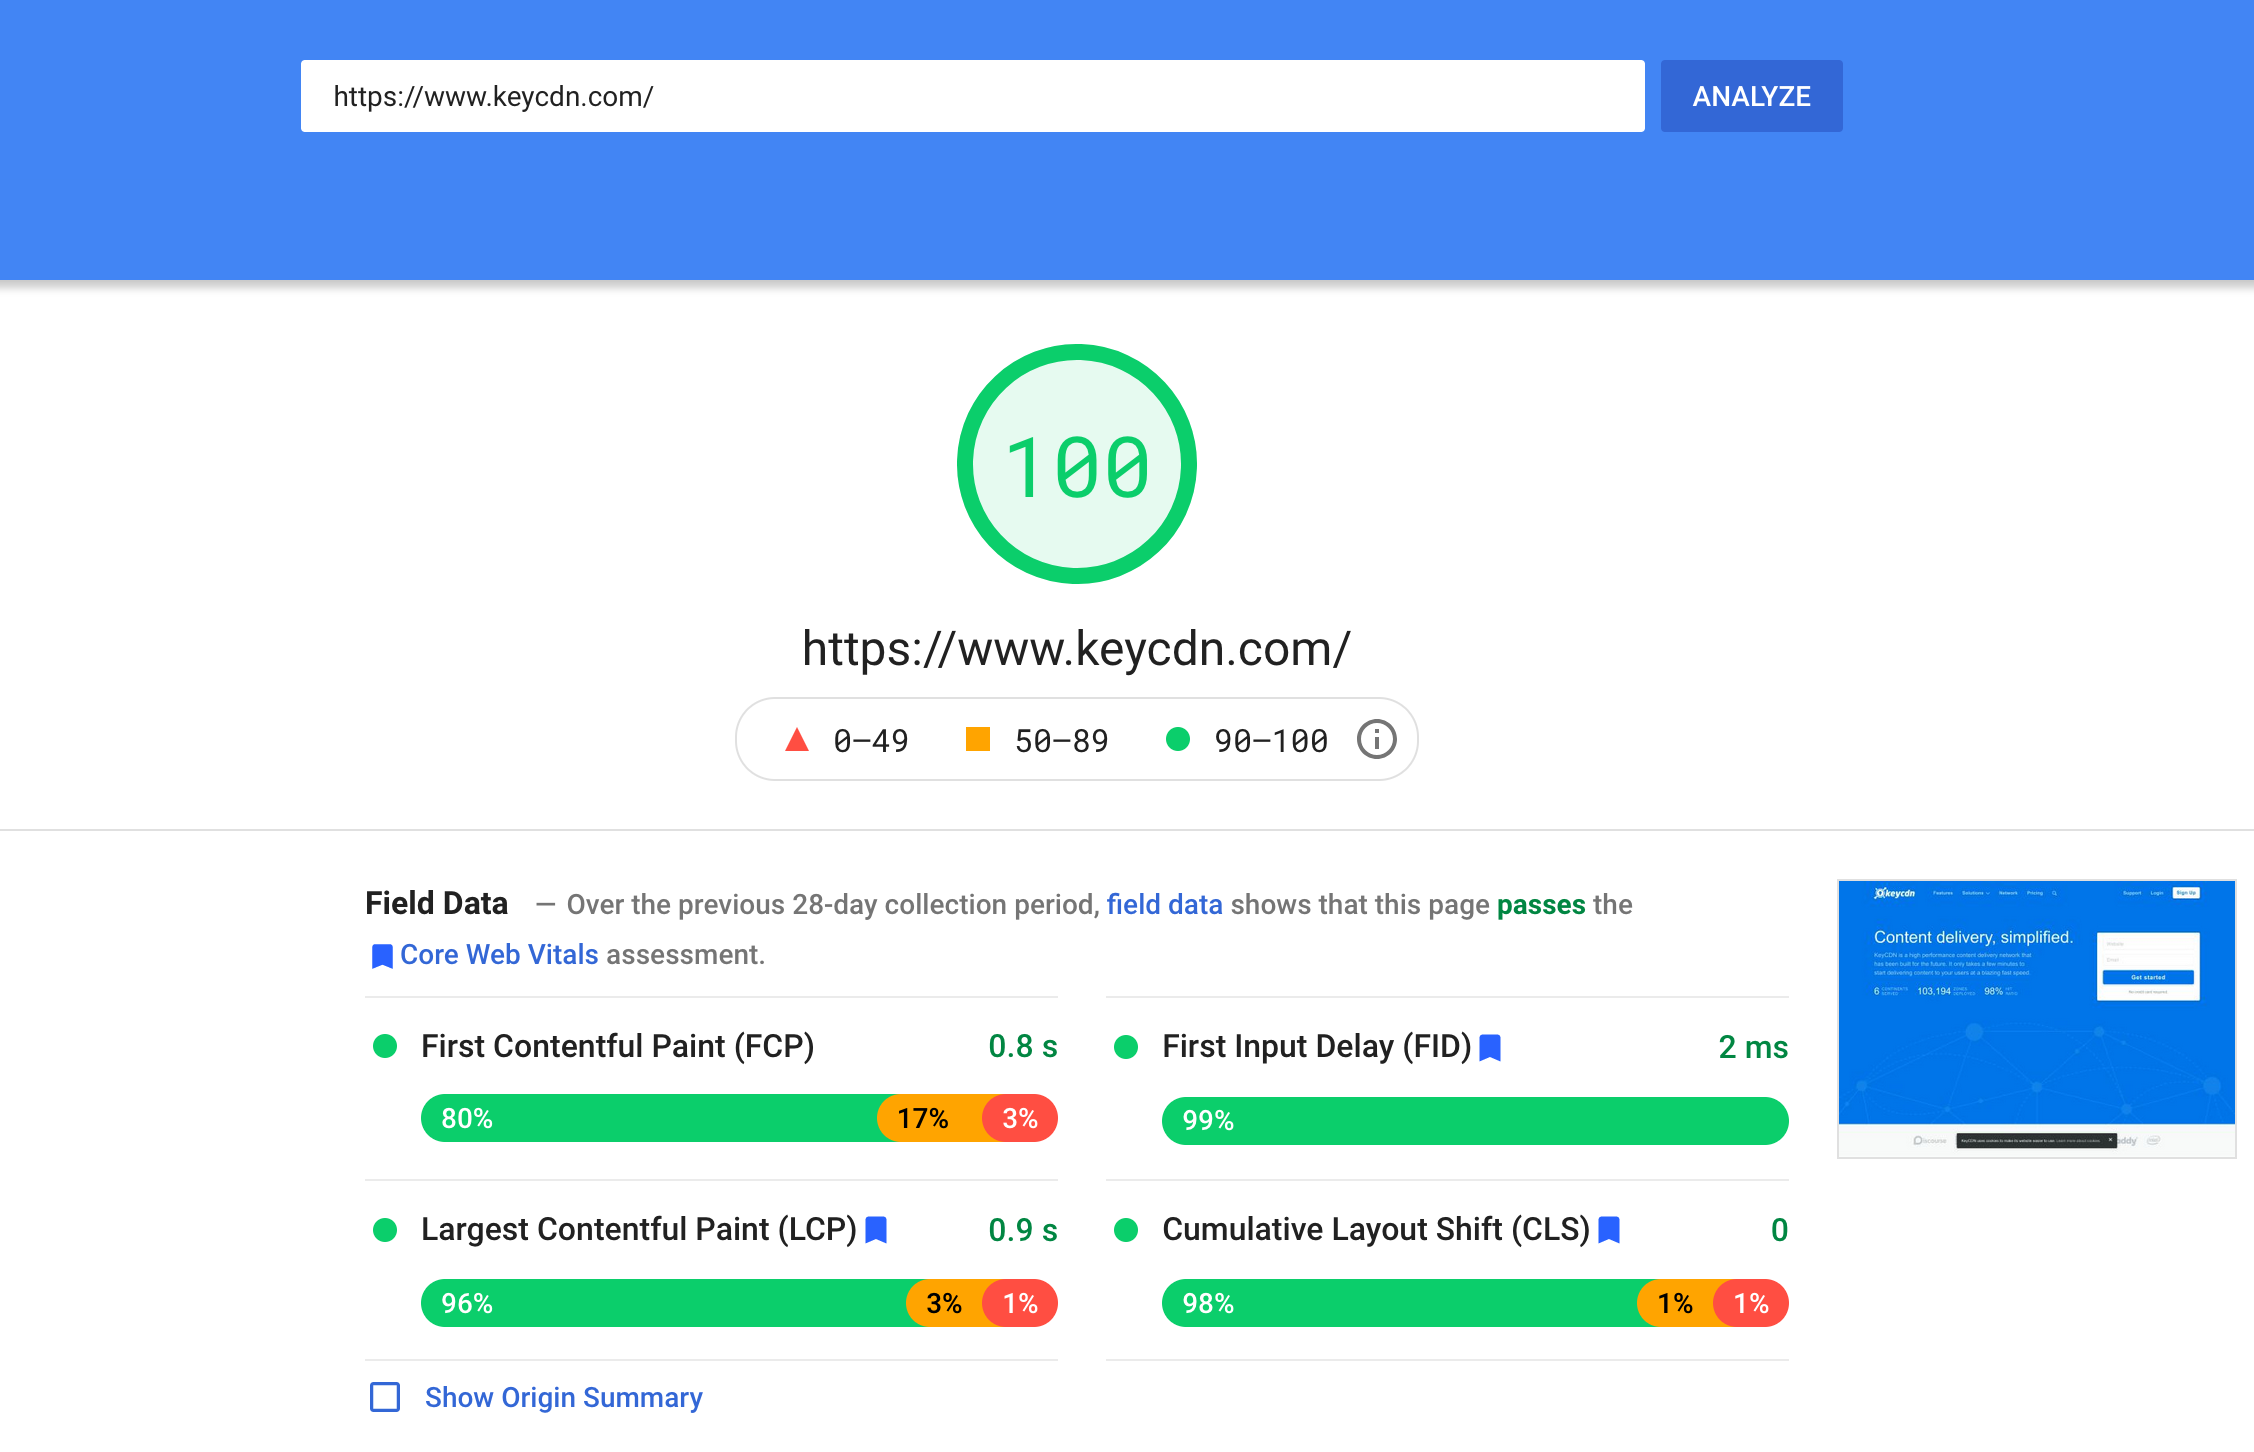
Task: Click the bookmark icon next to Largest Contentful Paint
Action: pos(876,1230)
